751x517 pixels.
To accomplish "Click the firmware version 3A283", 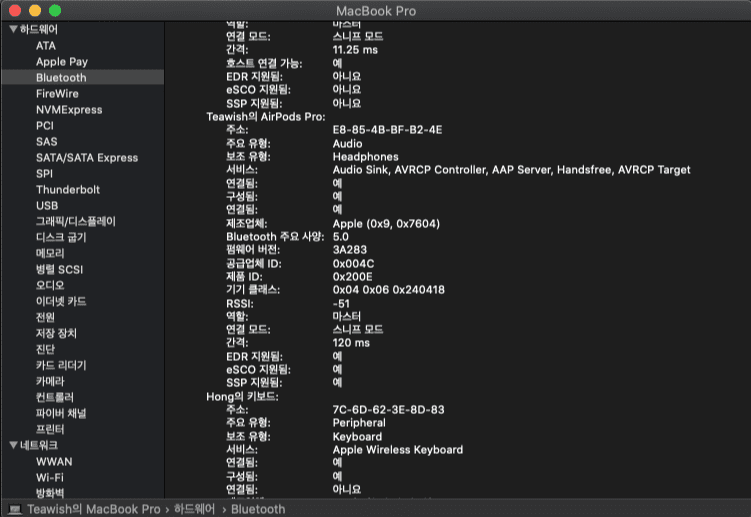I will [350, 250].
